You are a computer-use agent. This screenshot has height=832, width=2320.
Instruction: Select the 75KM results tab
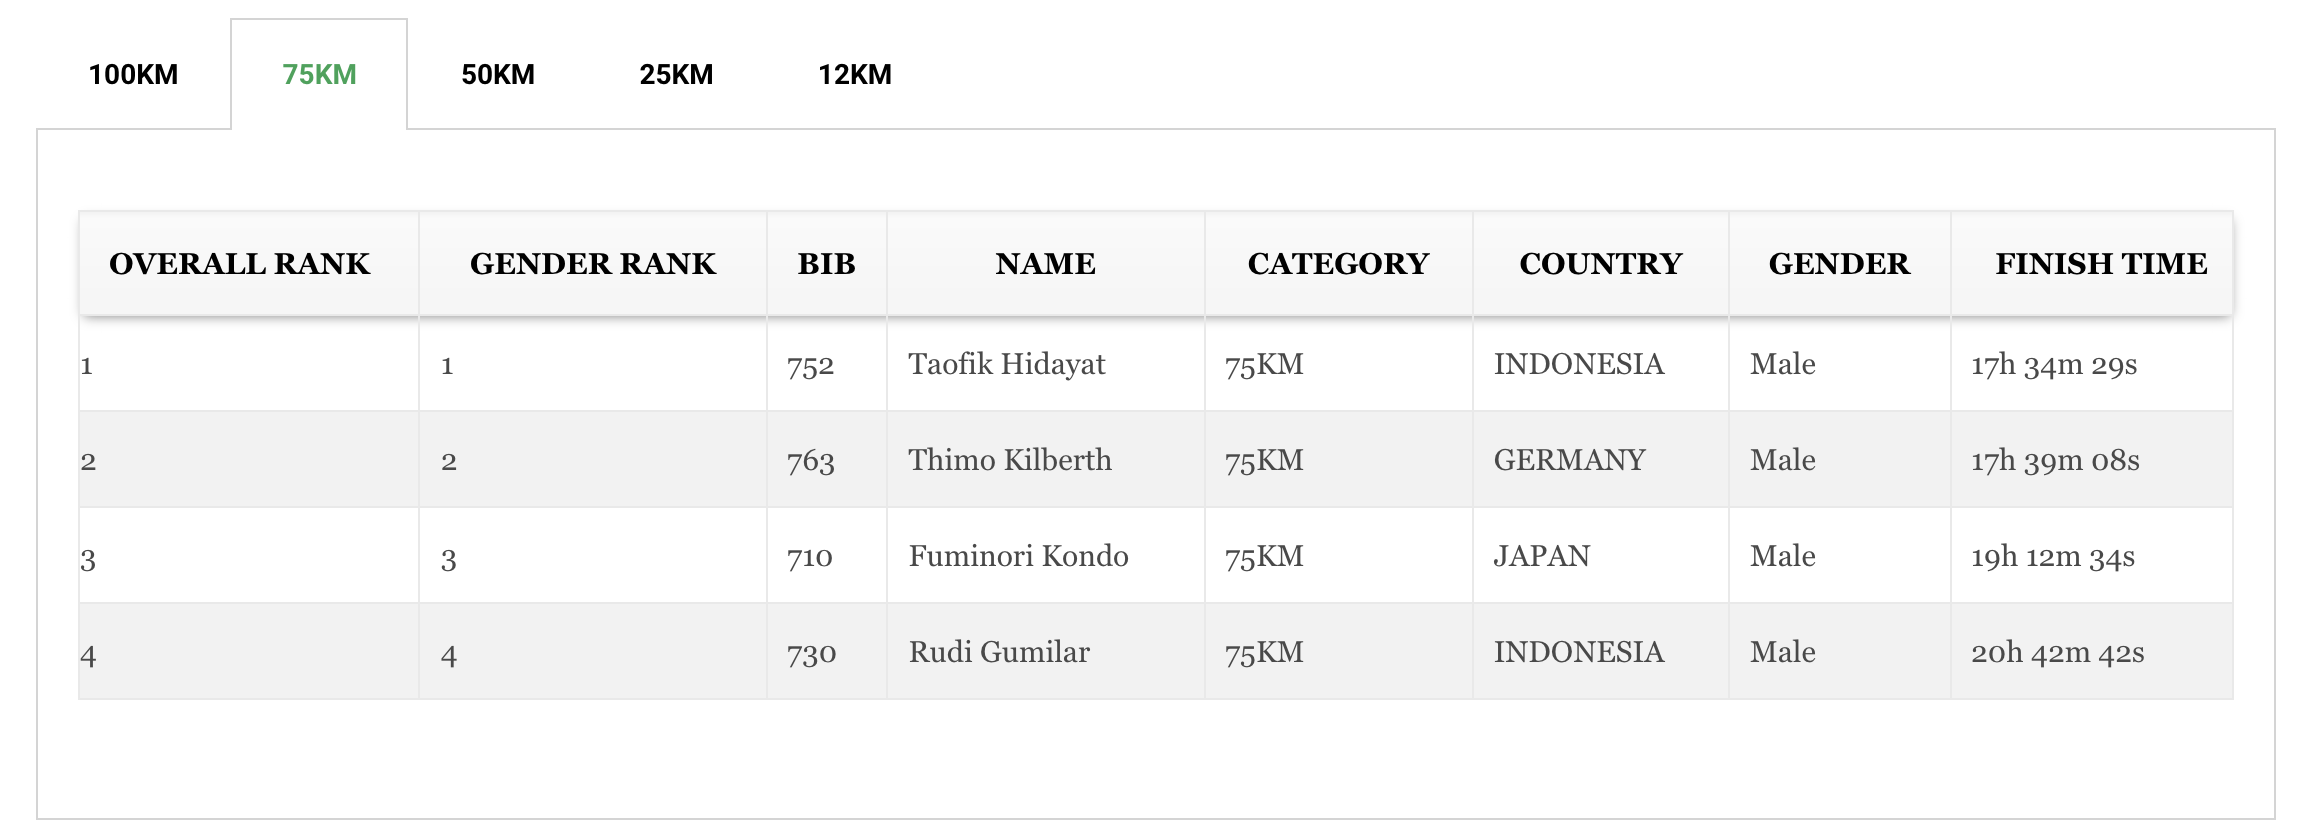319,75
